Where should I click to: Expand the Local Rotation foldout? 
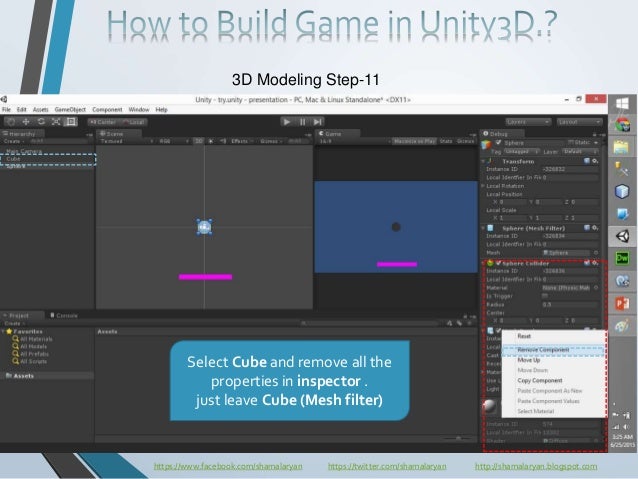483,186
